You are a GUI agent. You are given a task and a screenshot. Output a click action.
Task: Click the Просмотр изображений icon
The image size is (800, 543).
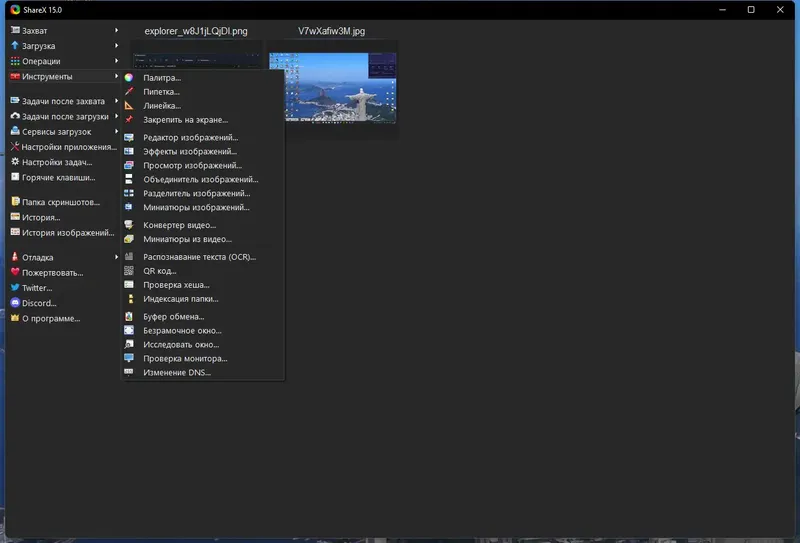click(129, 165)
